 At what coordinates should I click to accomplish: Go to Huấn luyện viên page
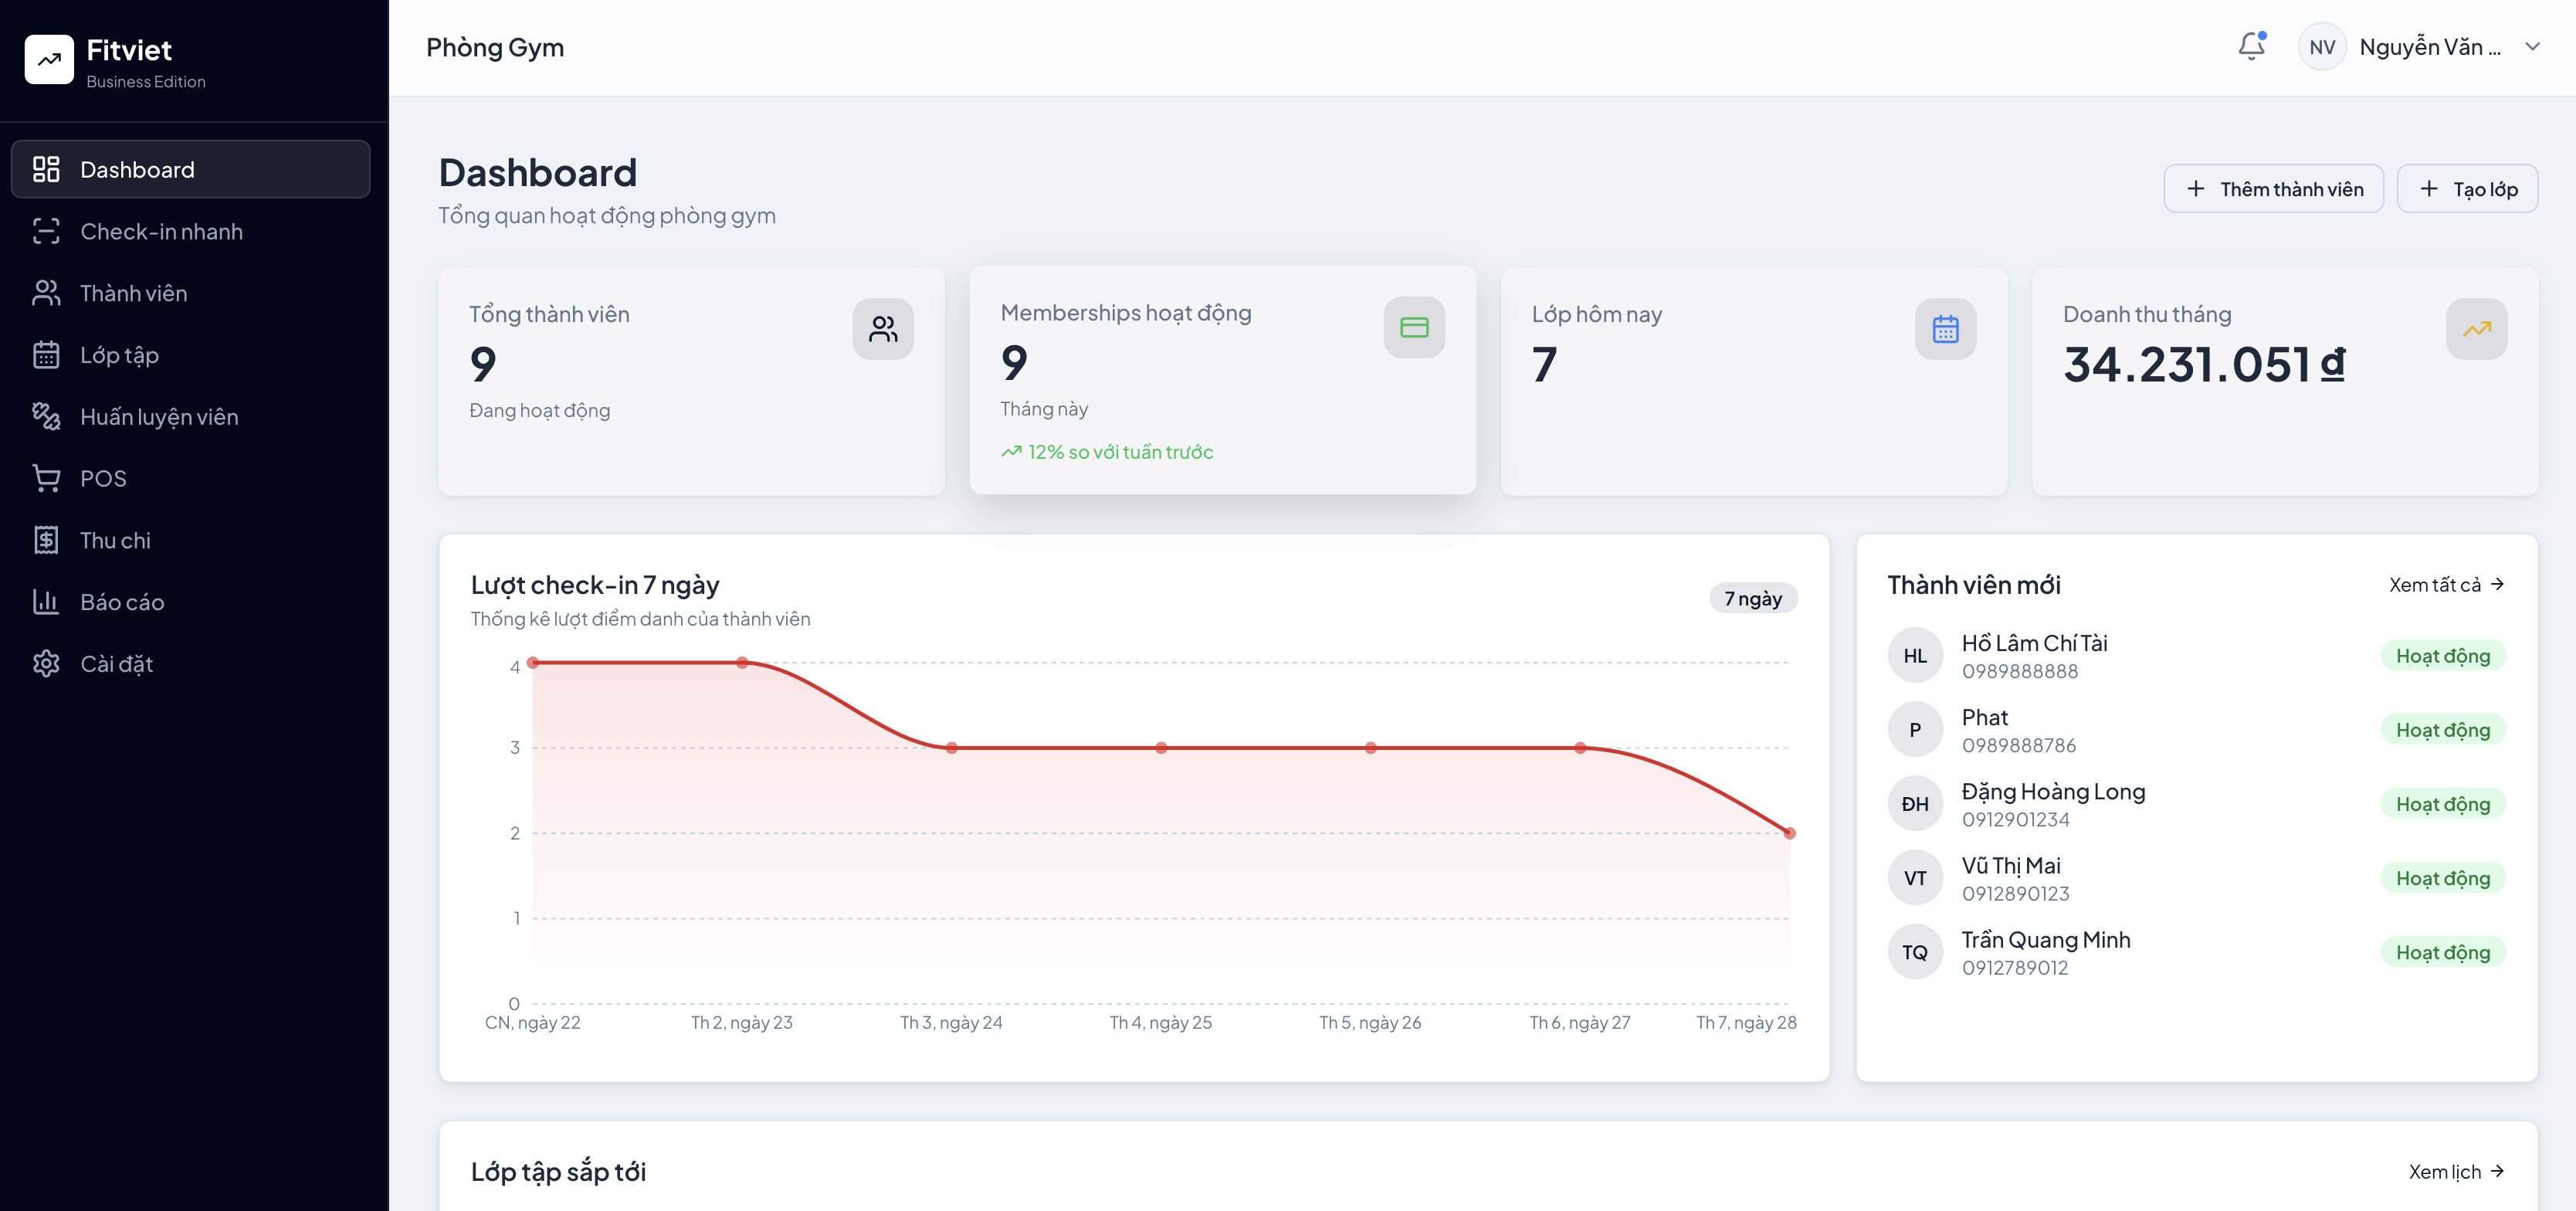(159, 416)
